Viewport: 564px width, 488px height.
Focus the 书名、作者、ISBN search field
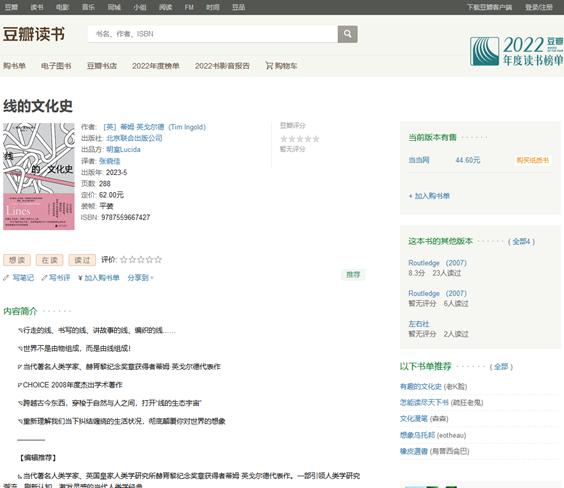point(213,34)
